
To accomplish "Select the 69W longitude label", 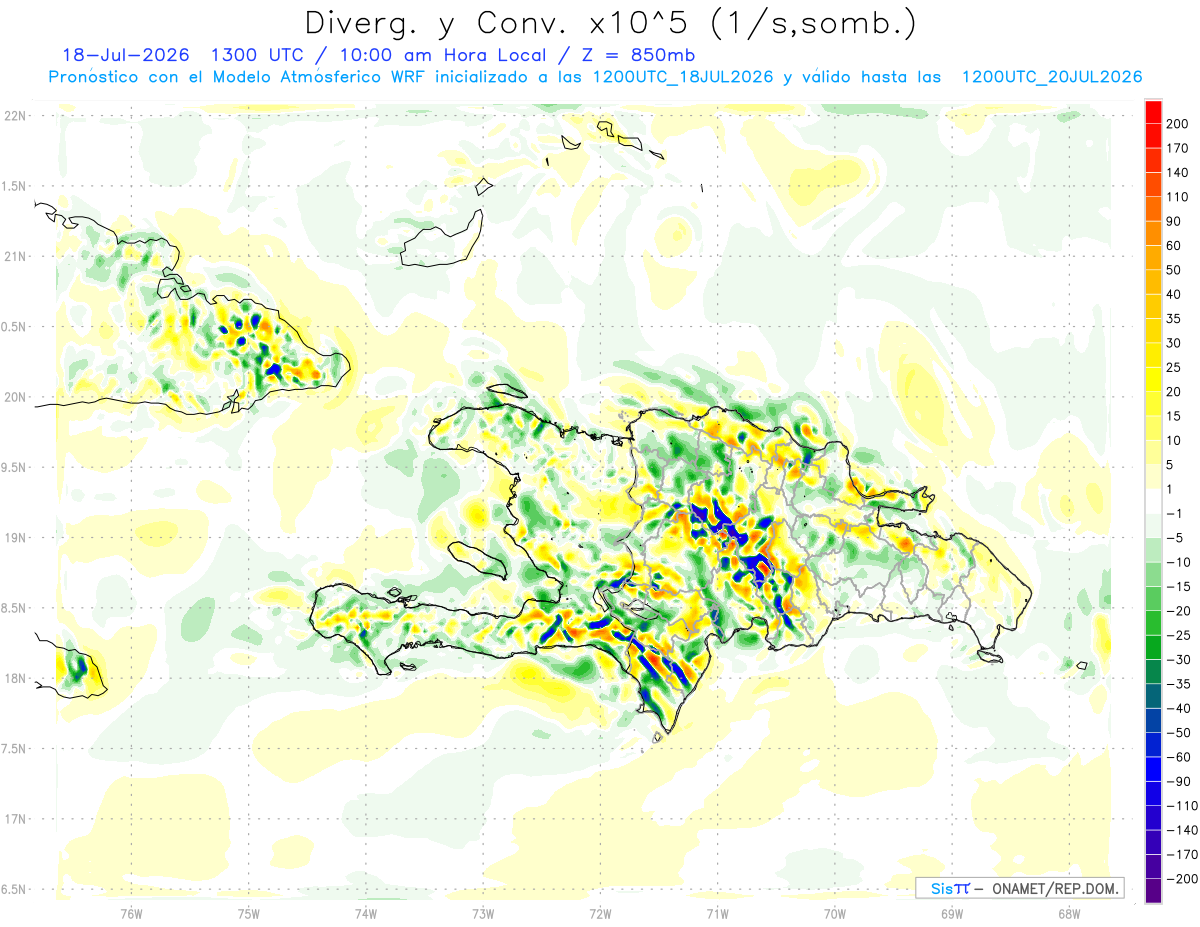I will (952, 913).
